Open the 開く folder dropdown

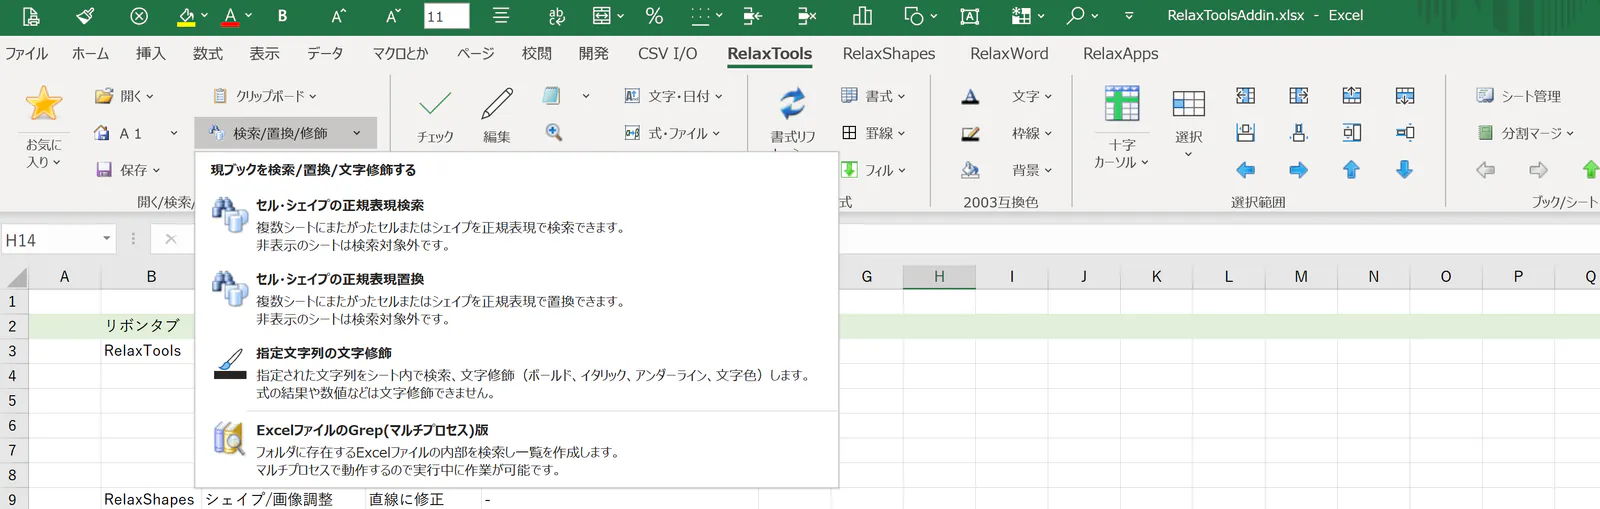pos(124,96)
